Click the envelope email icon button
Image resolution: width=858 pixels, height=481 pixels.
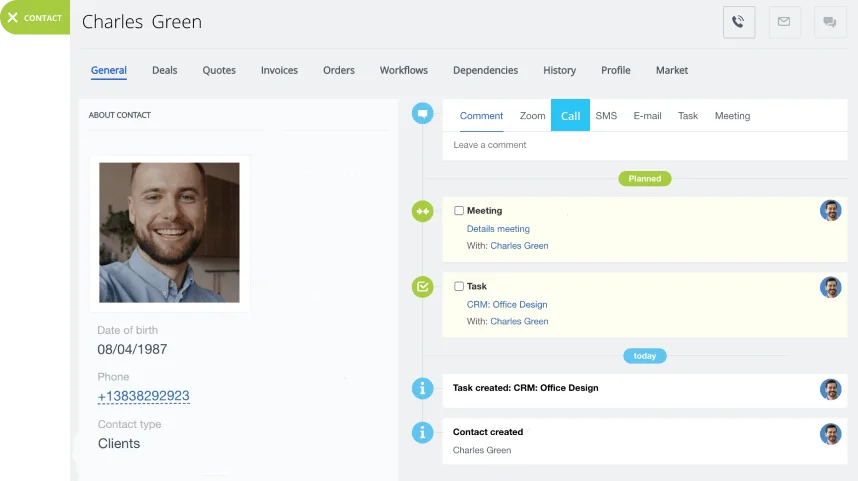[784, 22]
